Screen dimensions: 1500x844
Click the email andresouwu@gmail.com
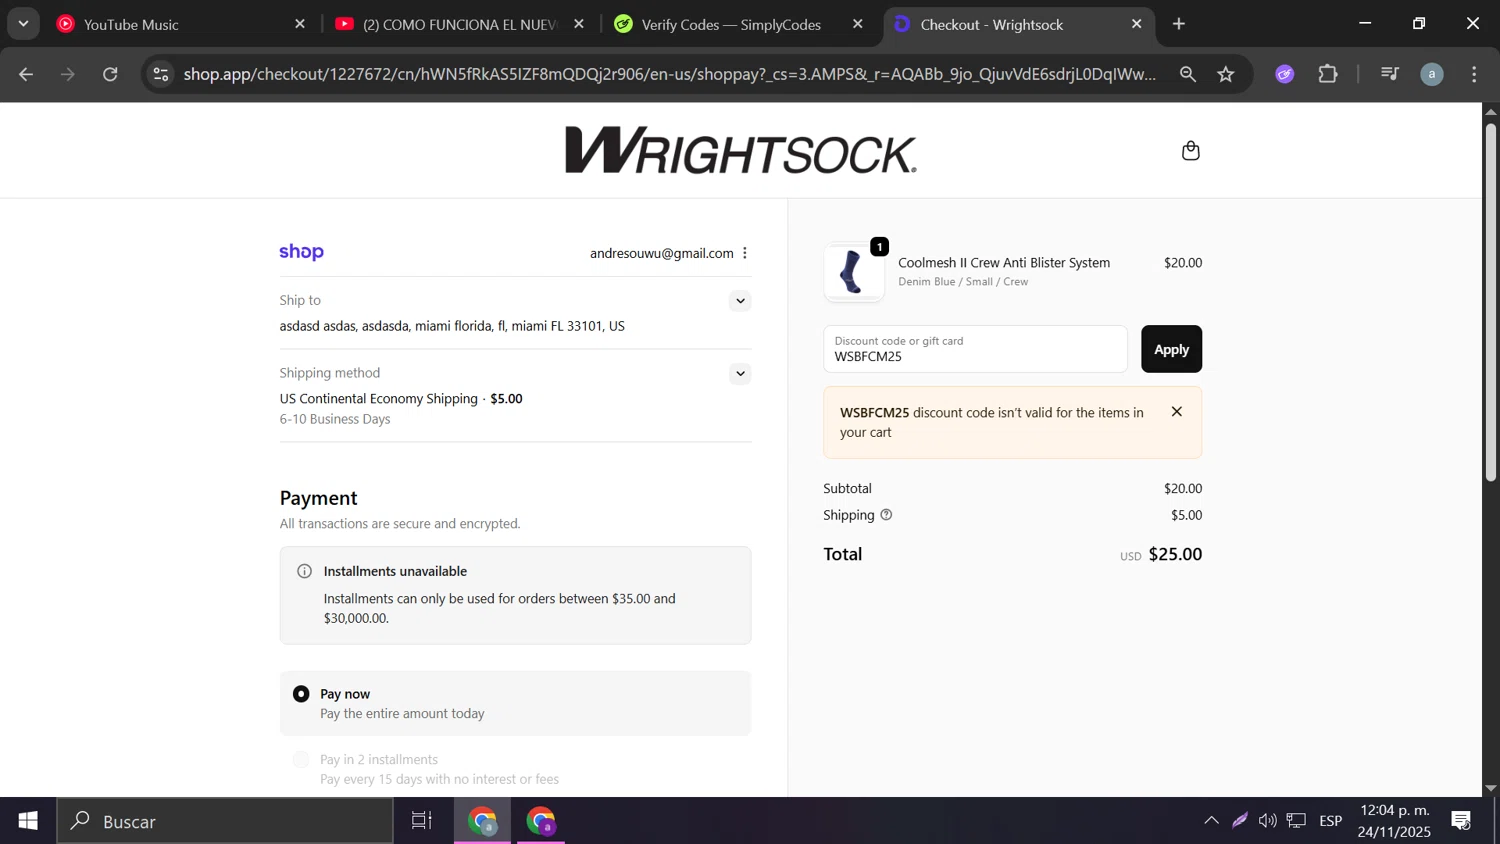(x=661, y=253)
